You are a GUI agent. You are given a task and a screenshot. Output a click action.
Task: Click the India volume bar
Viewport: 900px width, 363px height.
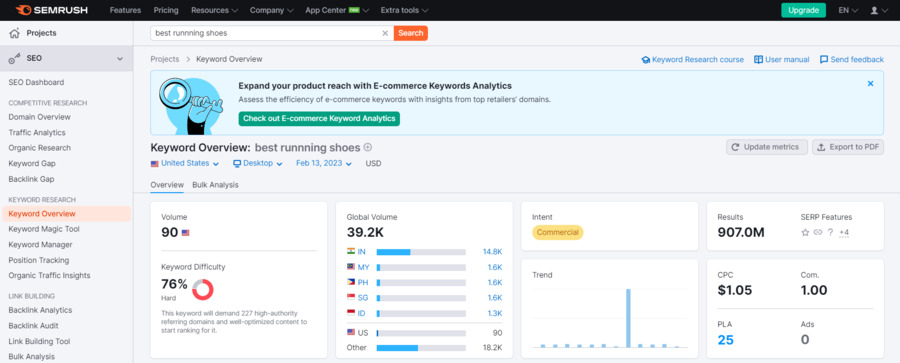point(421,252)
